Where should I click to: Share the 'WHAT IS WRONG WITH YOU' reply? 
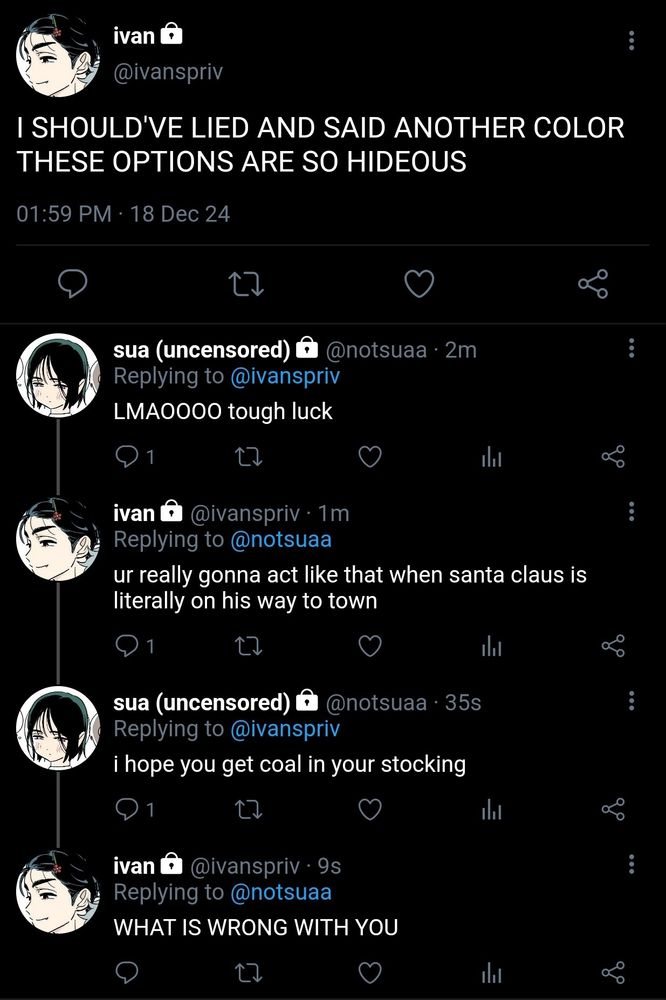coord(613,972)
